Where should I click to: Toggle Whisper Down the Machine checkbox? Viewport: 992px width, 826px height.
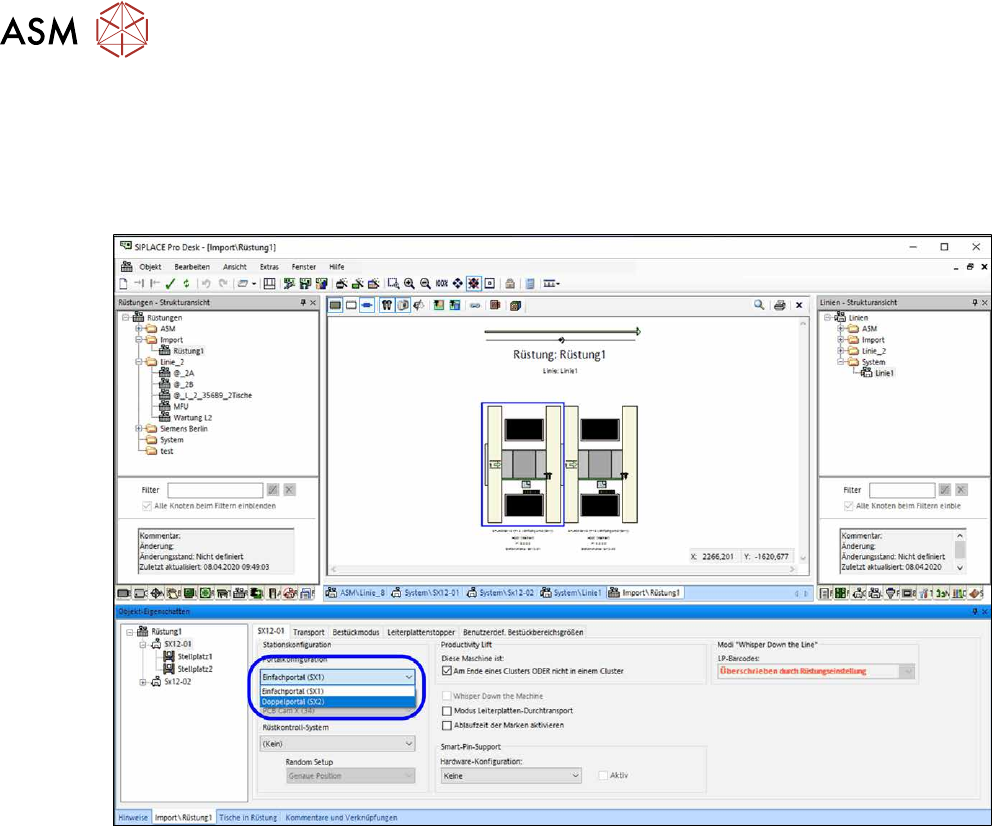point(447,696)
